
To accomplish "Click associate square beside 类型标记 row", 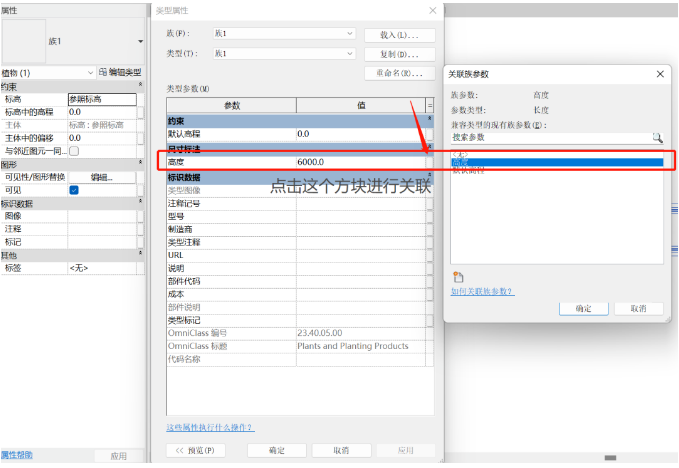I will (429, 320).
